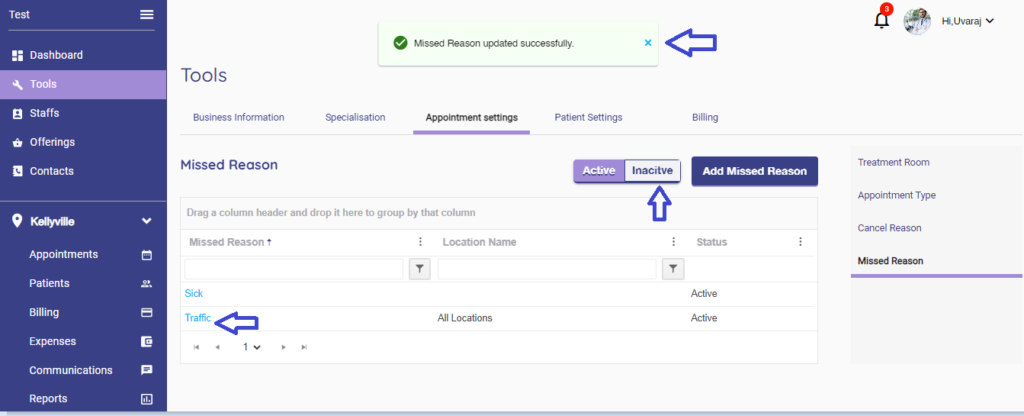Open Missed Reason column options menu
Viewport: 1024px width, 416px height.
point(420,242)
